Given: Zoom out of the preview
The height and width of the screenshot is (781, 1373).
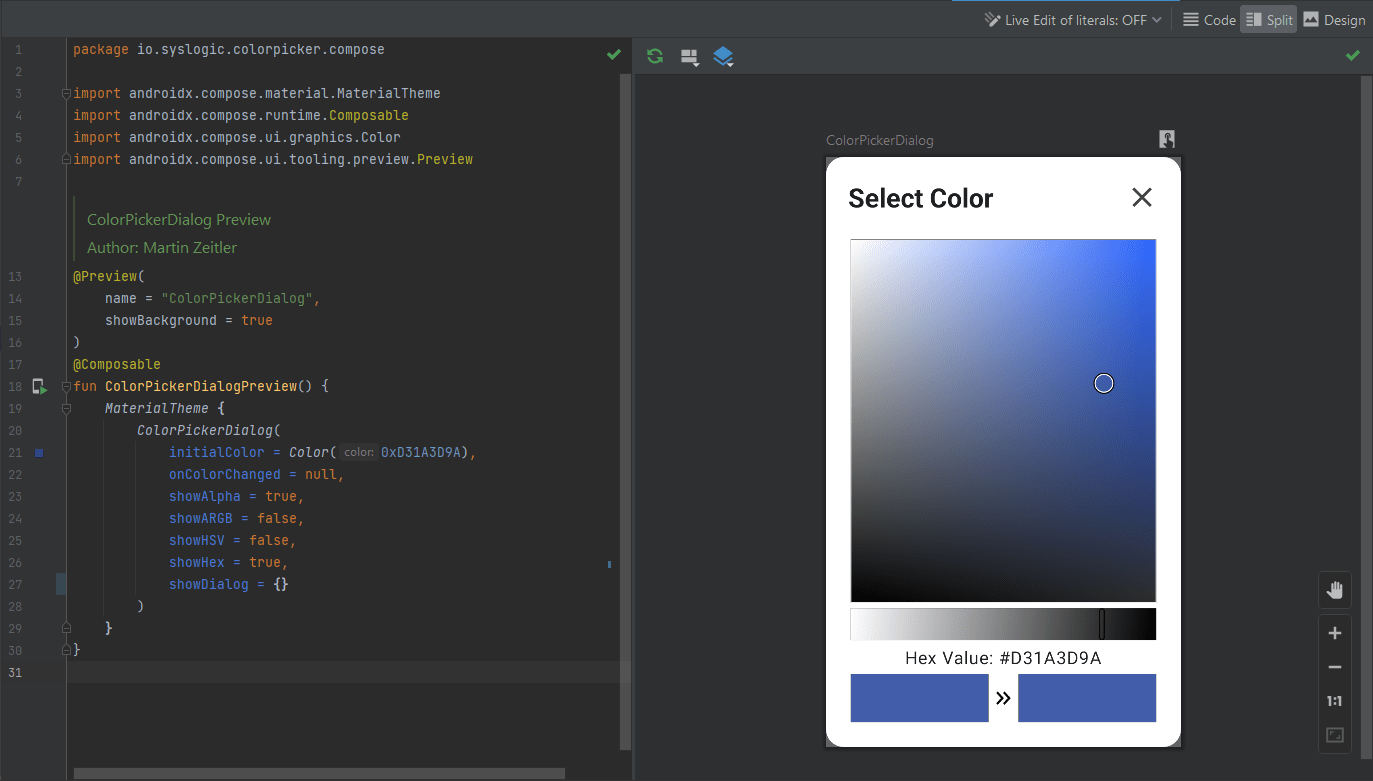Looking at the screenshot, I should pos(1334,666).
